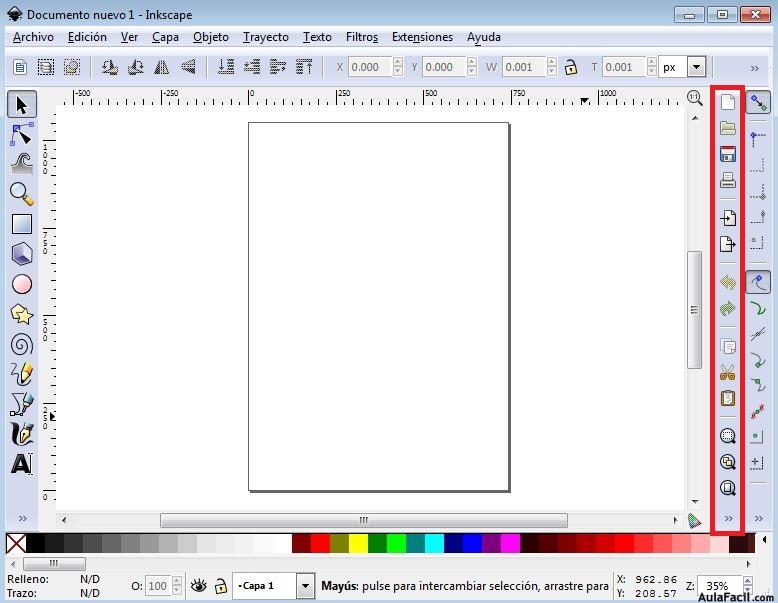Open the Capa menu
The image size is (778, 603).
pos(165,37)
